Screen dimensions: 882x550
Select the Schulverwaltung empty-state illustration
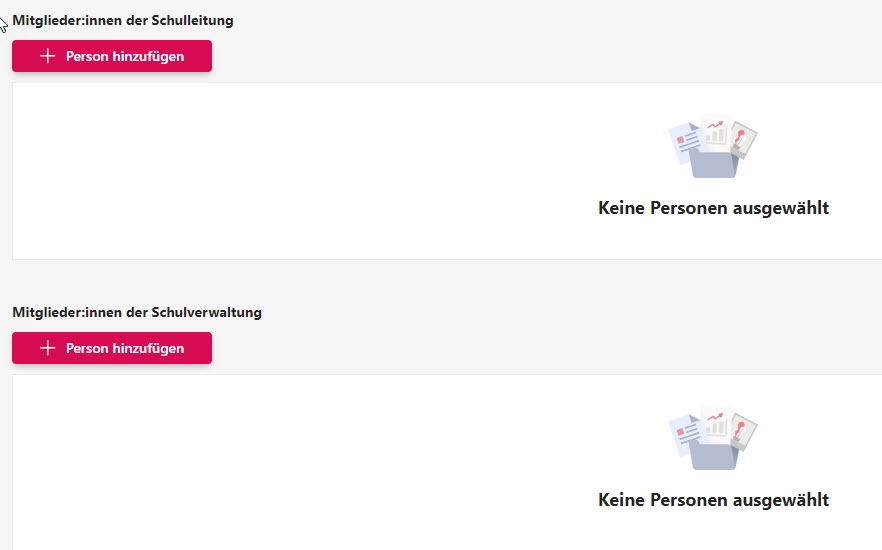coord(713,438)
